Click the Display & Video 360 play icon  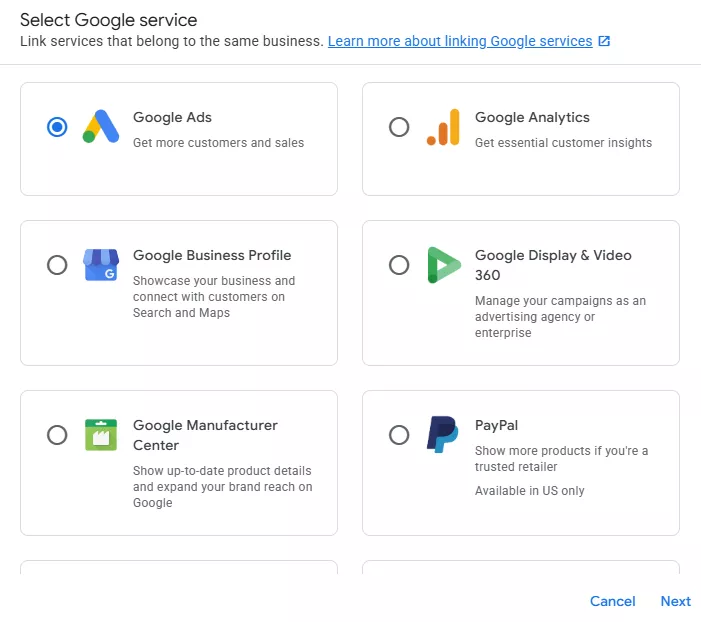pyautogui.click(x=442, y=265)
